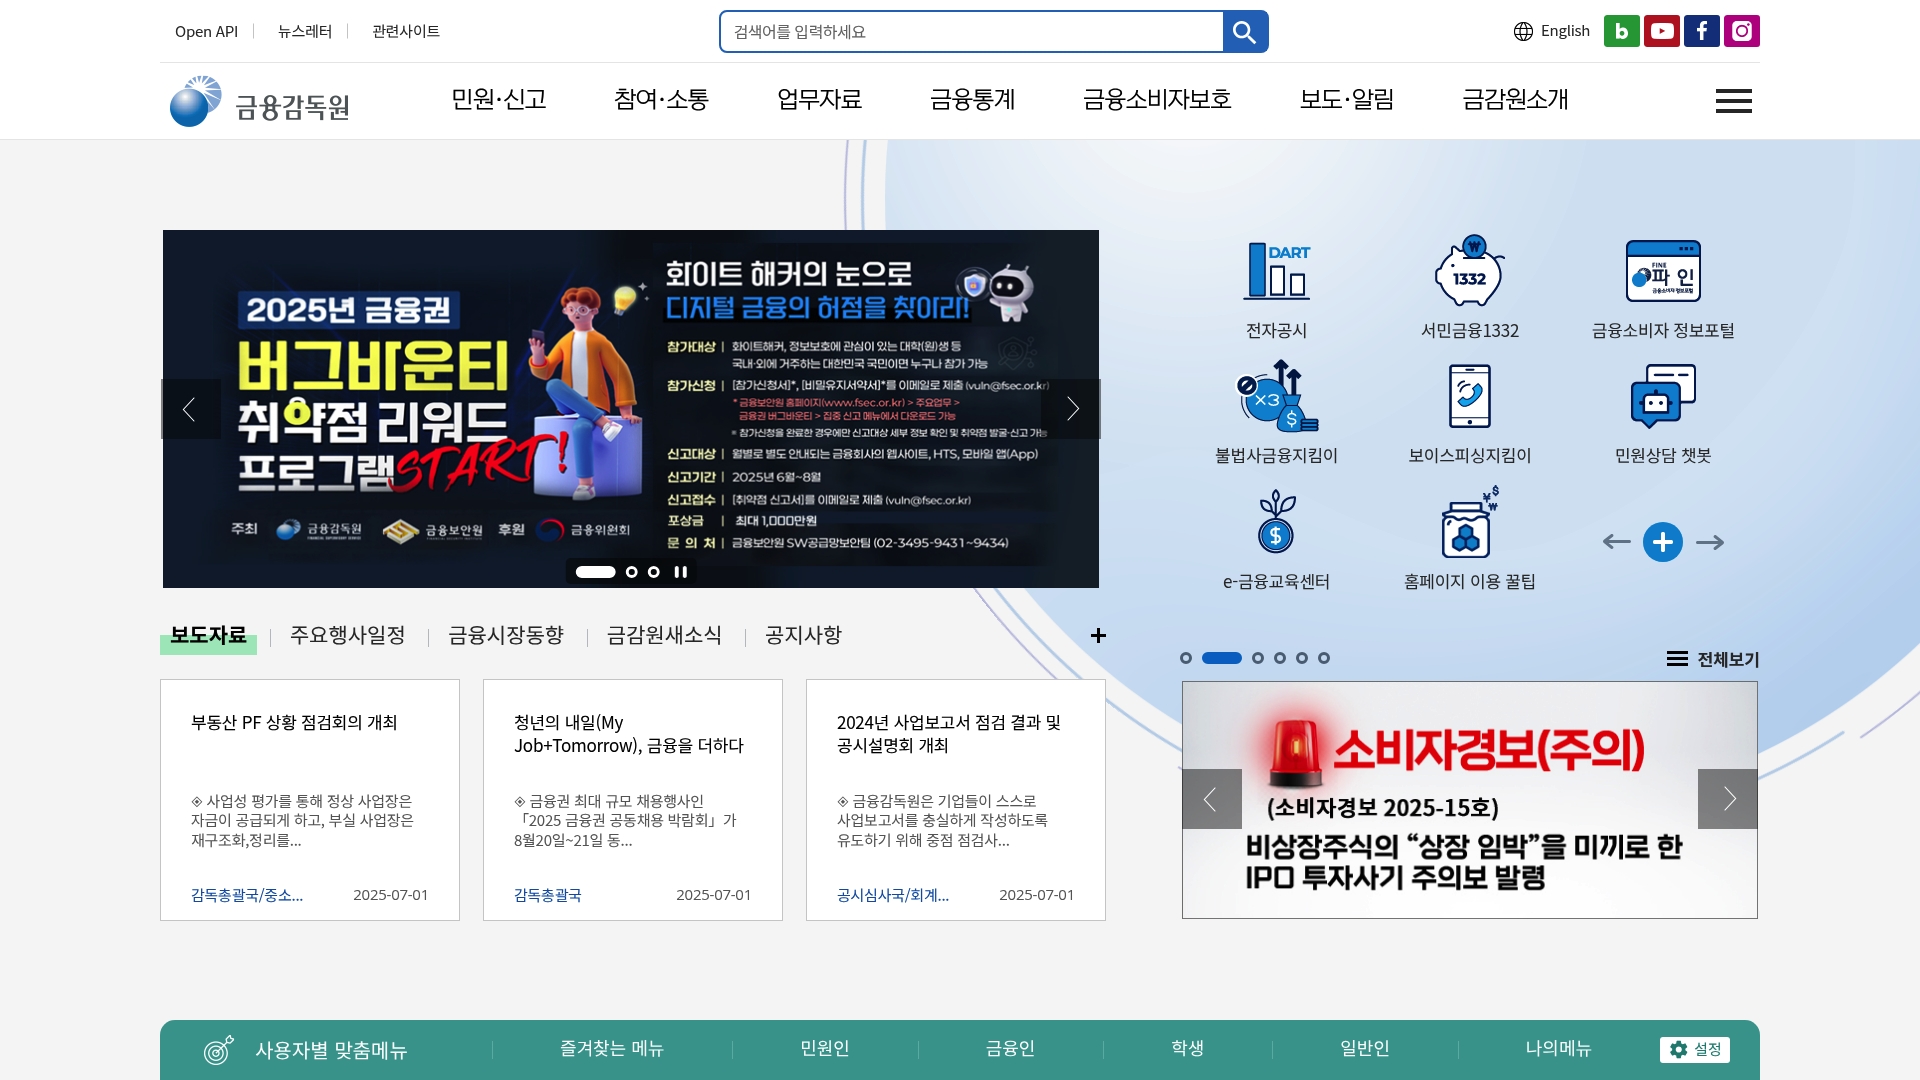Show previous main banner slide

(x=190, y=409)
